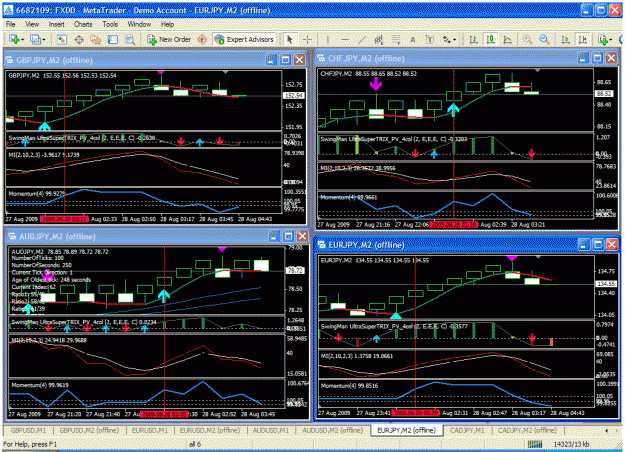Open the Charts menu

[83, 24]
